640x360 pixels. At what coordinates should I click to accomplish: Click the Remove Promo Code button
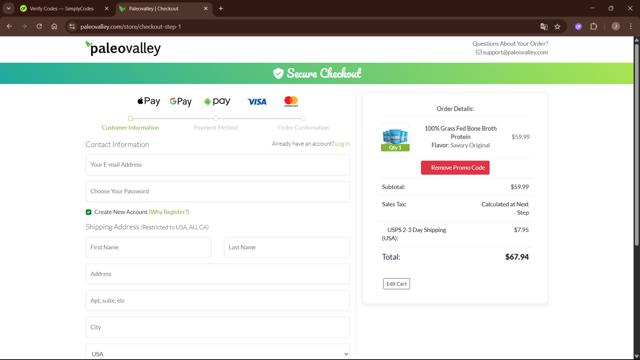tap(455, 168)
